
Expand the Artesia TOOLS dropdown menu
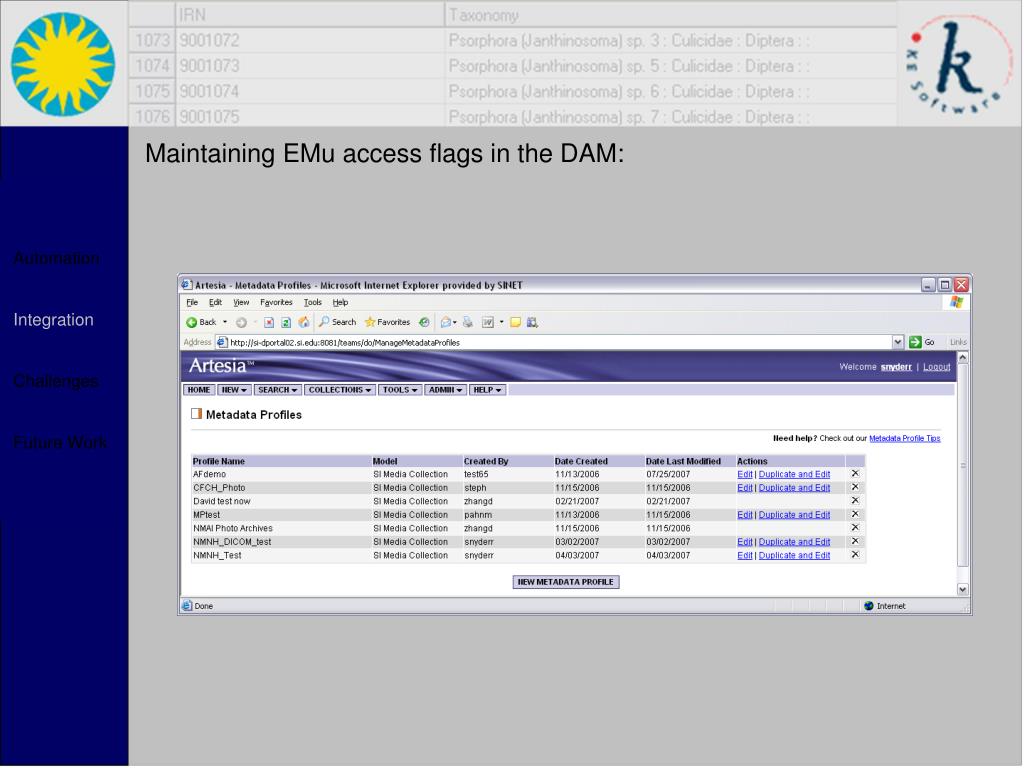coord(400,391)
